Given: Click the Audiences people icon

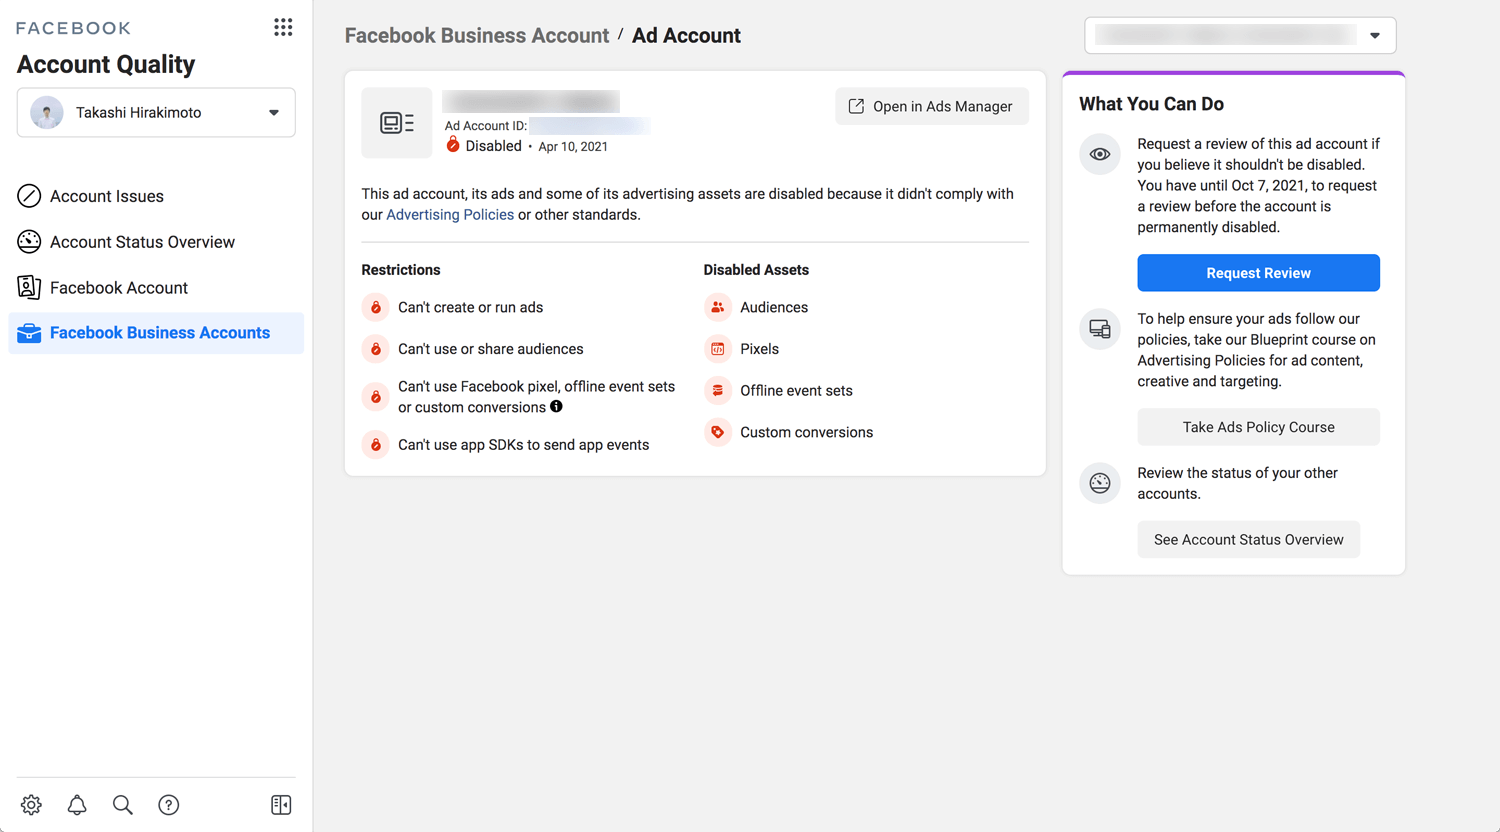Looking at the screenshot, I should click(x=718, y=307).
